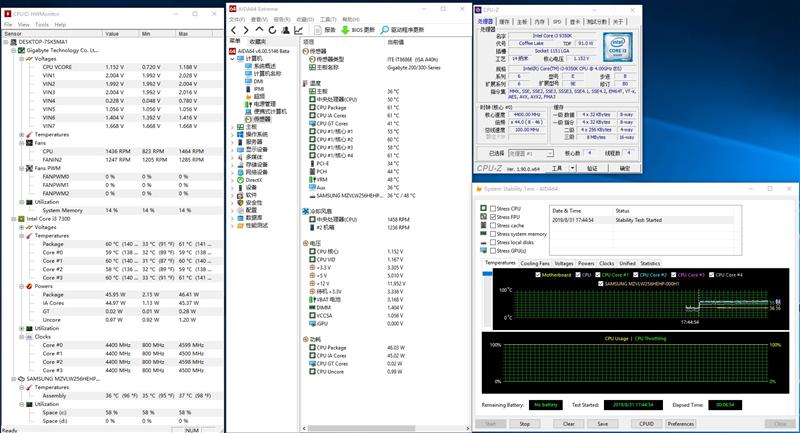Switch to CPU-Z 内存 tab
The image size is (800, 433).
pos(540,21)
